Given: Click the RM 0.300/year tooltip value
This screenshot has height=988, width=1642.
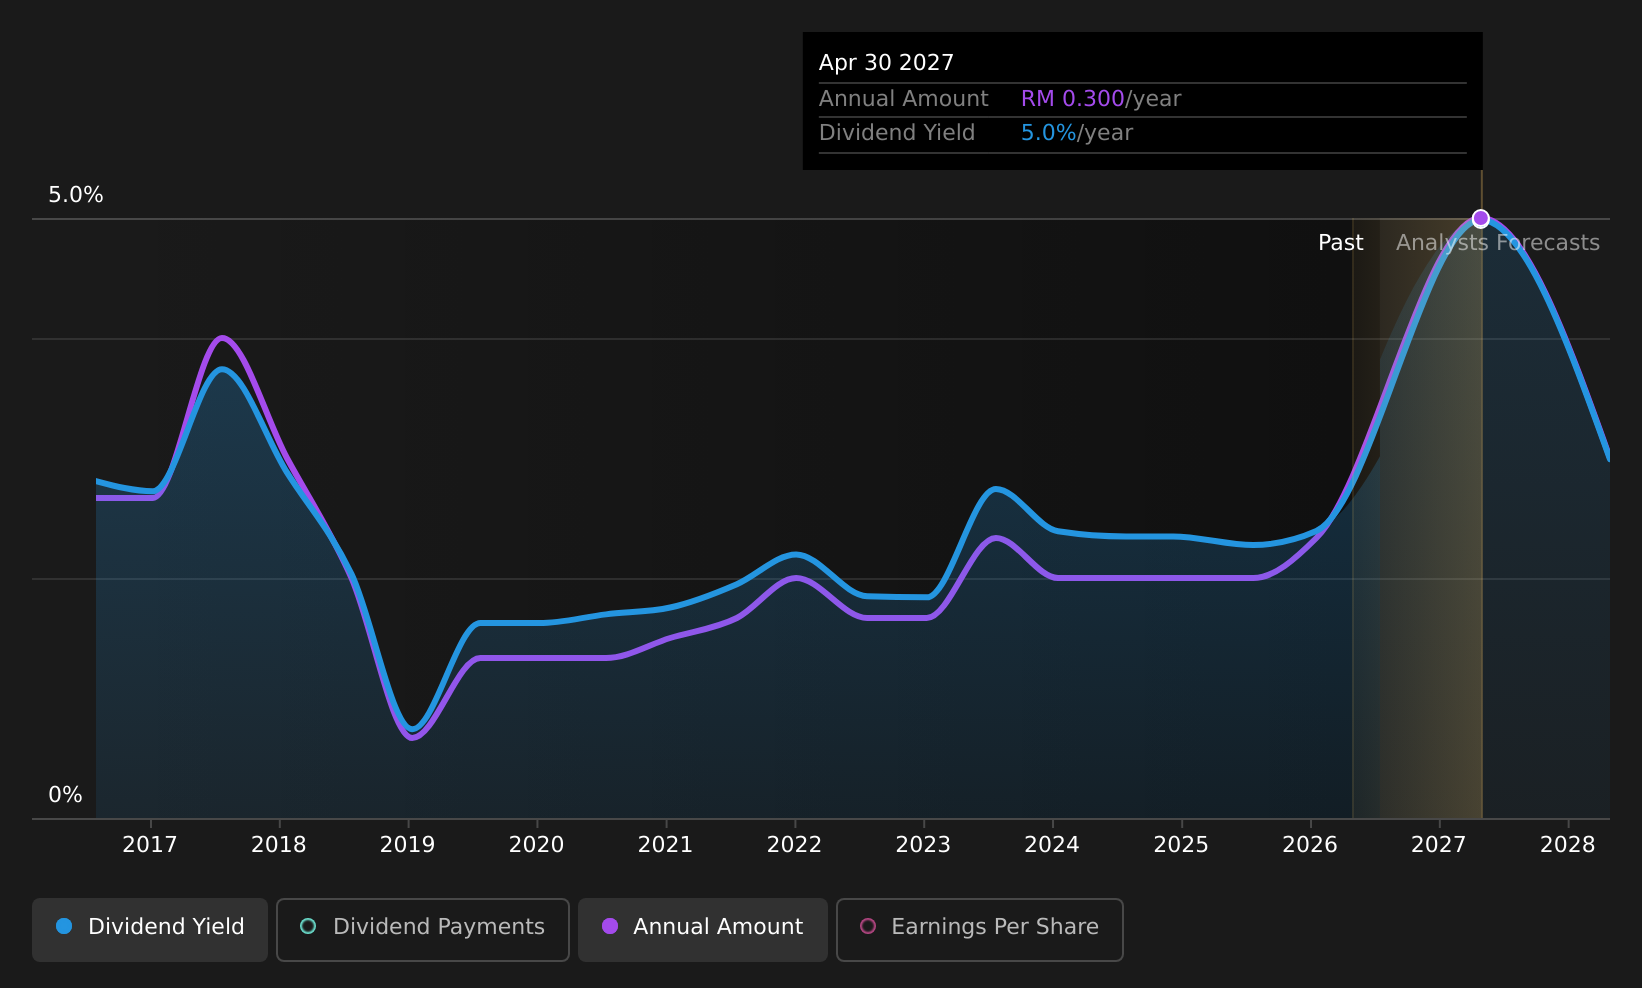Looking at the screenshot, I should point(1101,99).
